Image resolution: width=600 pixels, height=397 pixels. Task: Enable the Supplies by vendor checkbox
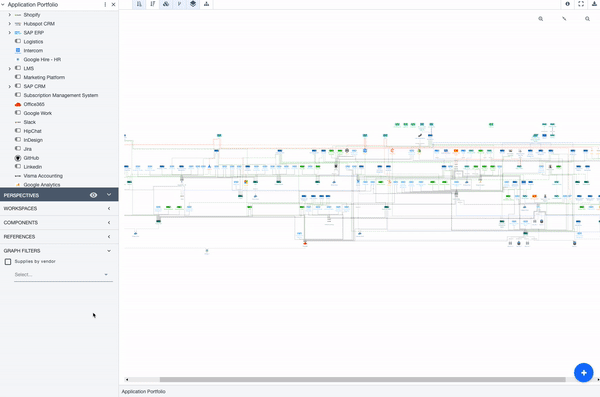coord(8,262)
